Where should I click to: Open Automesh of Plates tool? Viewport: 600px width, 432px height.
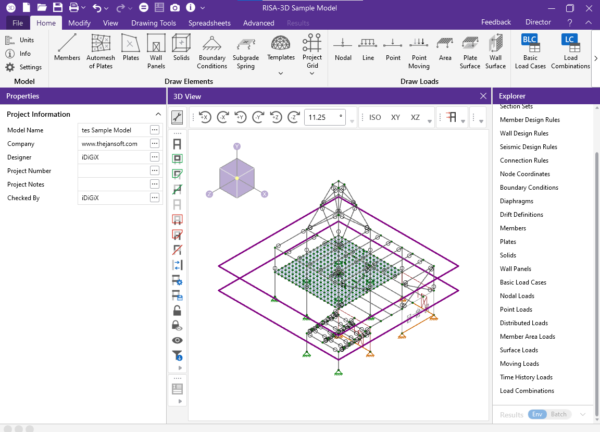click(101, 52)
